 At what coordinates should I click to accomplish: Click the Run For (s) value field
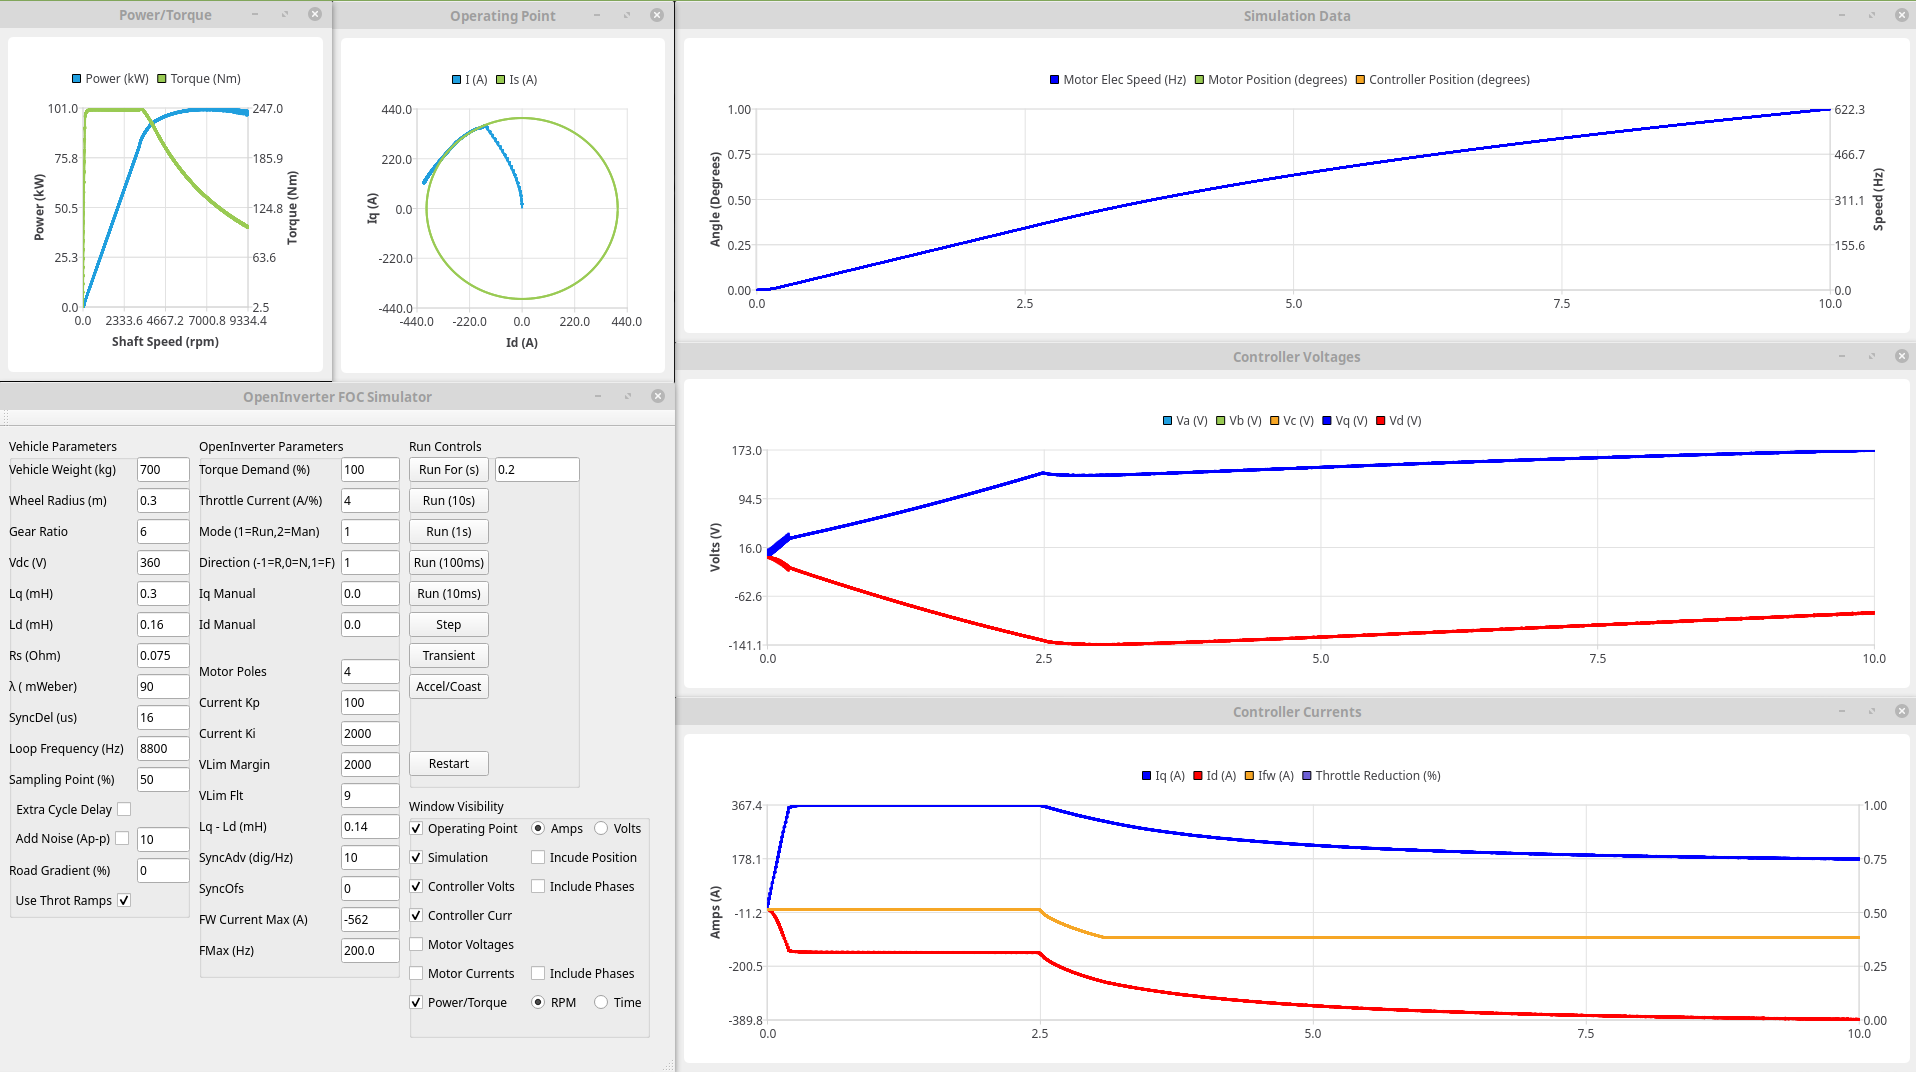coord(536,469)
